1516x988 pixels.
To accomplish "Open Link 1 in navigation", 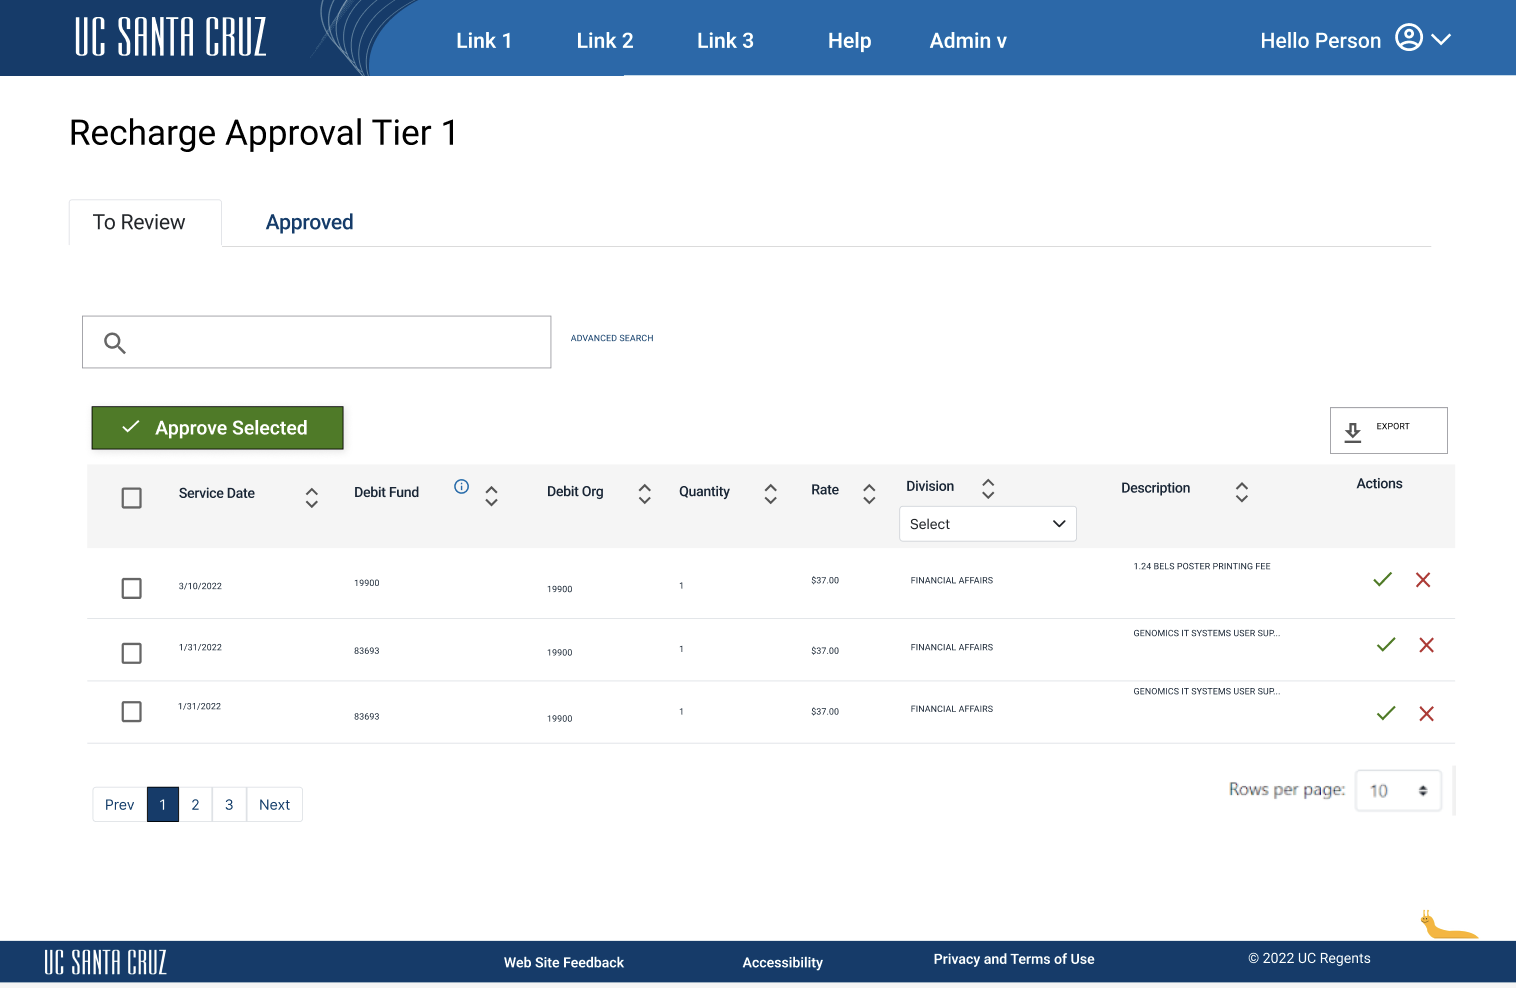I will coord(484,41).
